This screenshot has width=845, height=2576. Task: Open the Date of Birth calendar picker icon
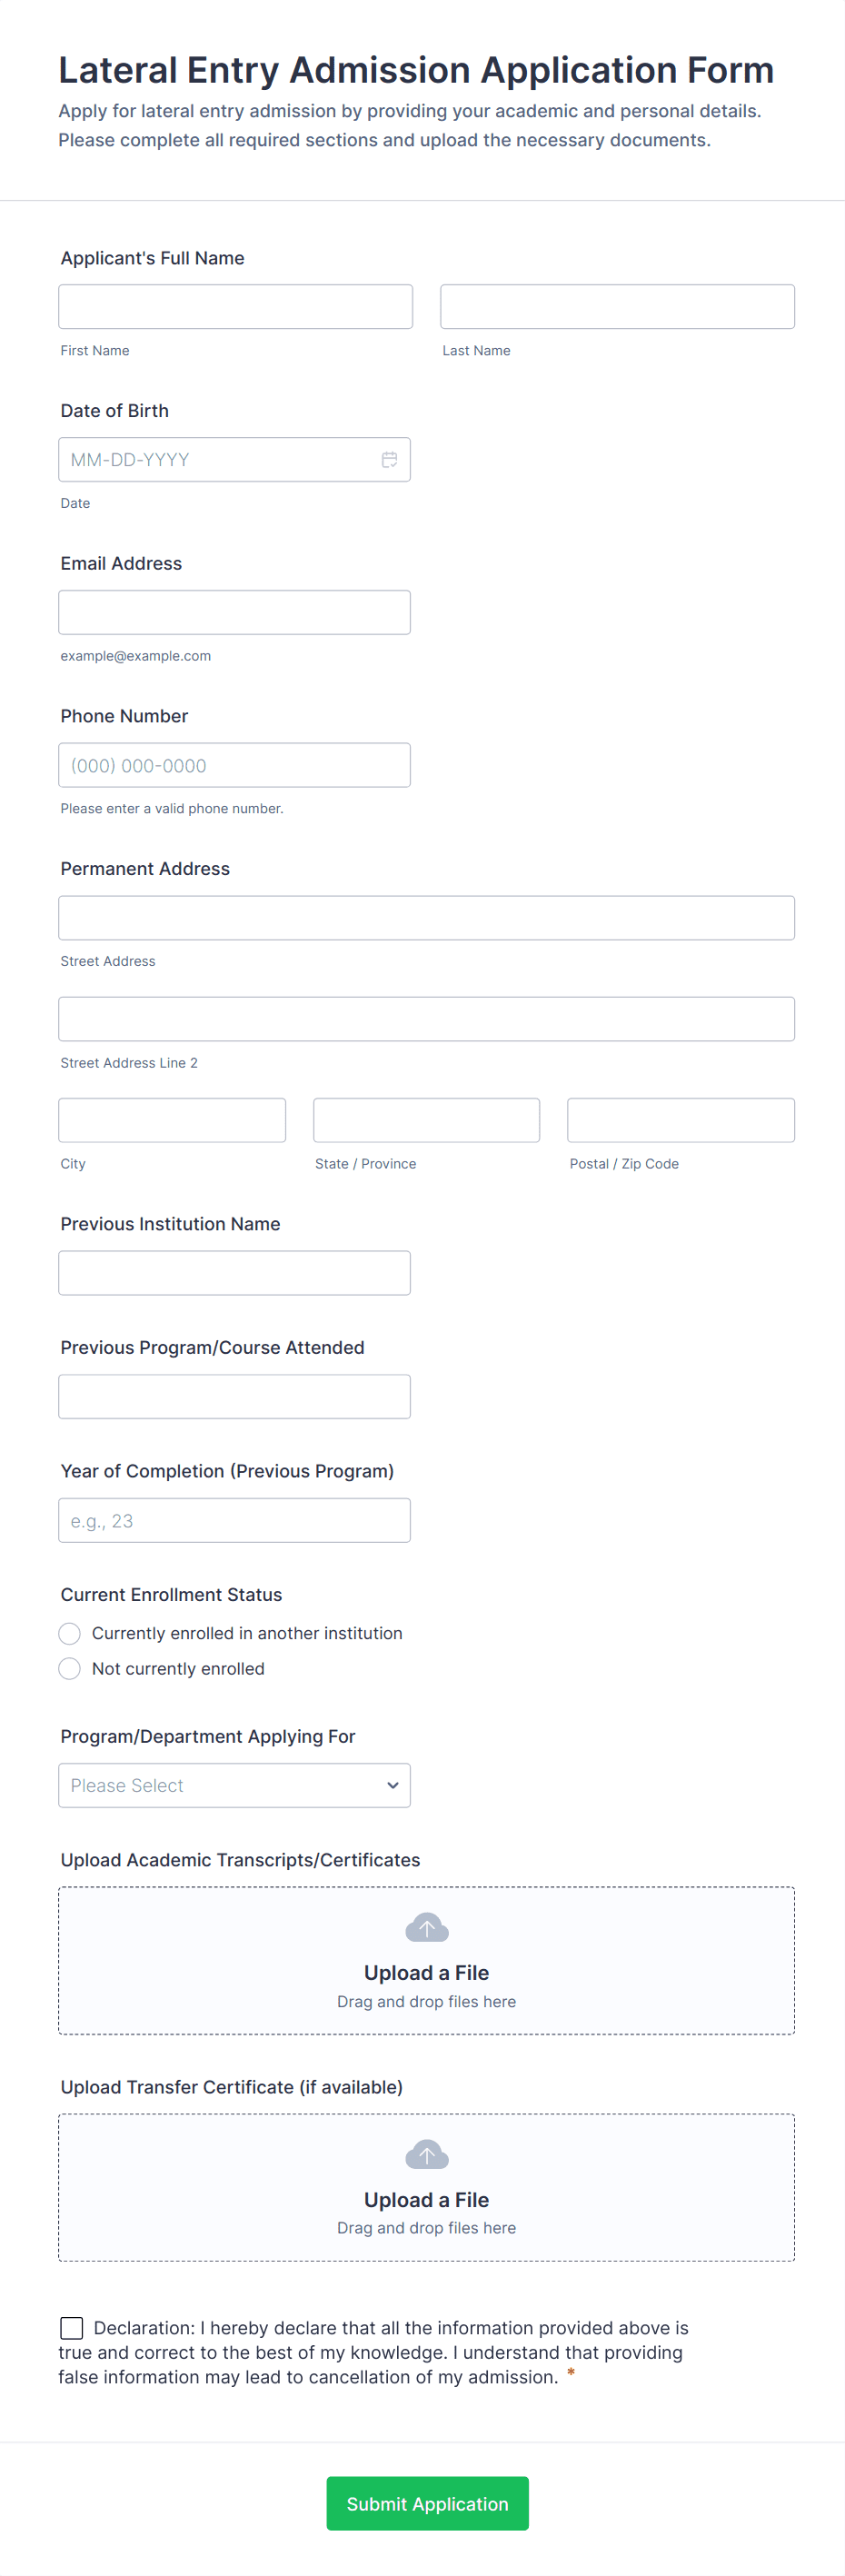389,460
